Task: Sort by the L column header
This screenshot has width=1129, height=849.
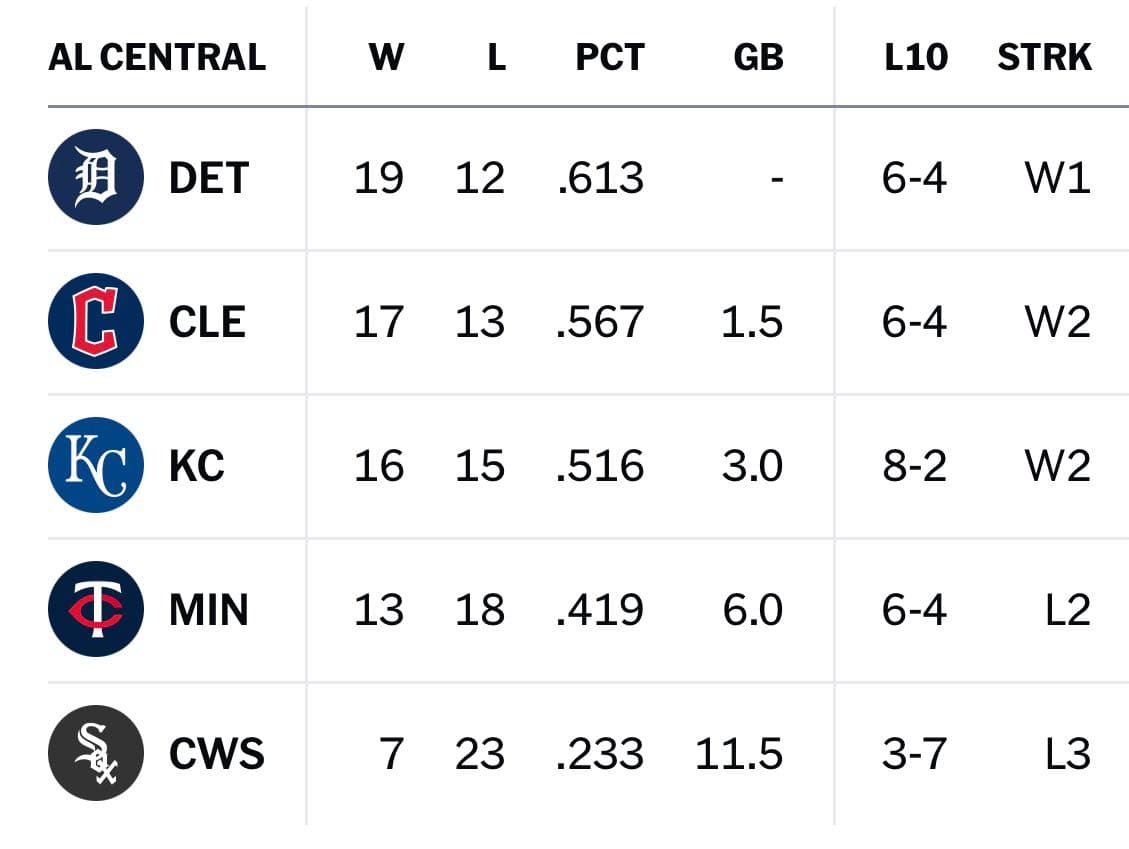Action: 496,58
